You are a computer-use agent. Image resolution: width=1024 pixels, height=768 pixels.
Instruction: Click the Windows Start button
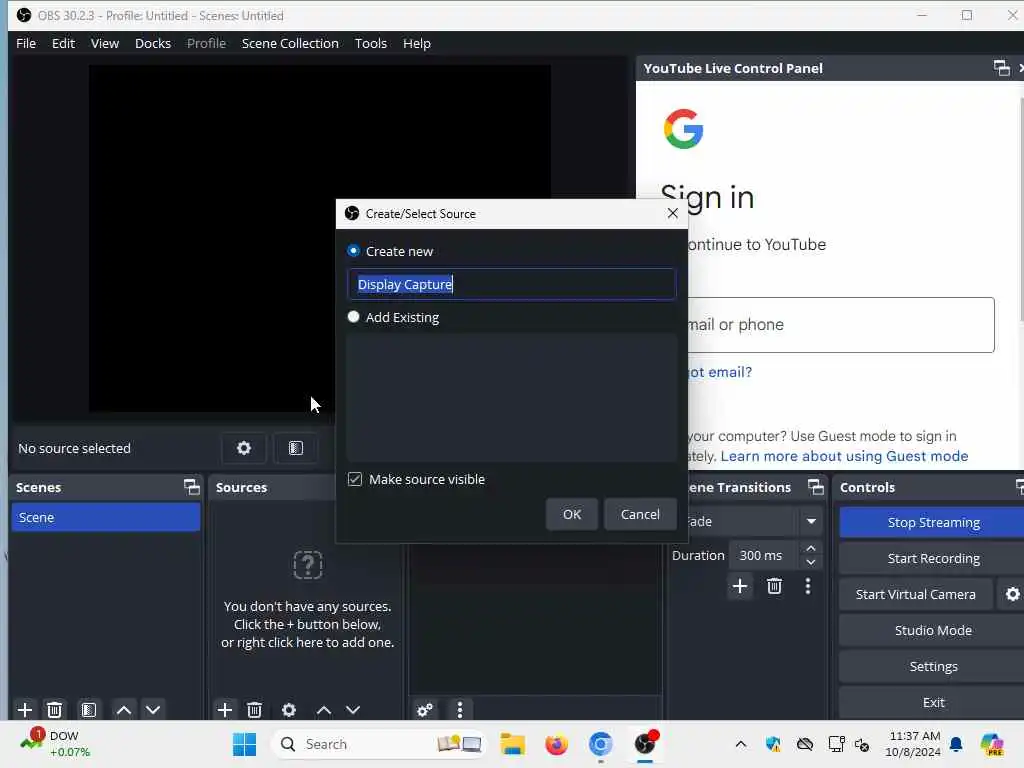click(x=244, y=744)
